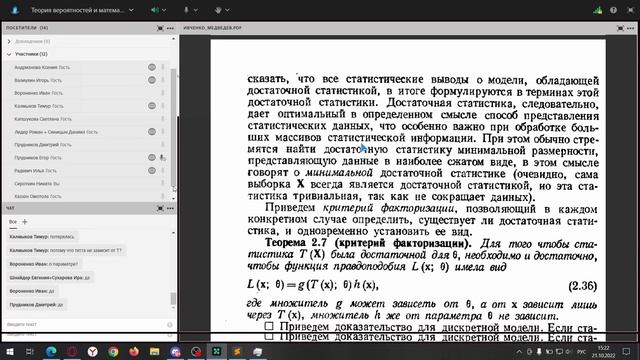This screenshot has height=360, width=640.
Task: Open the speaker options dropdown arrow
Action: (x=164, y=10)
